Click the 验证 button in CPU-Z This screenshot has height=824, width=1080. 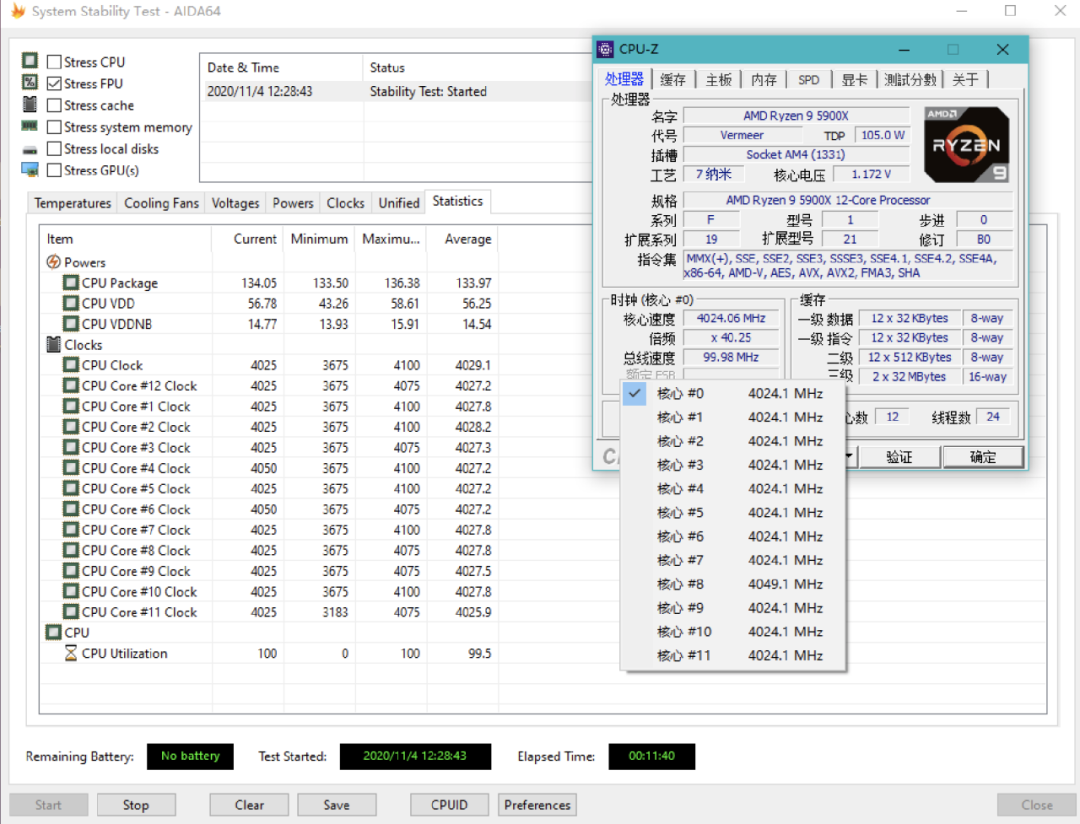pos(899,457)
